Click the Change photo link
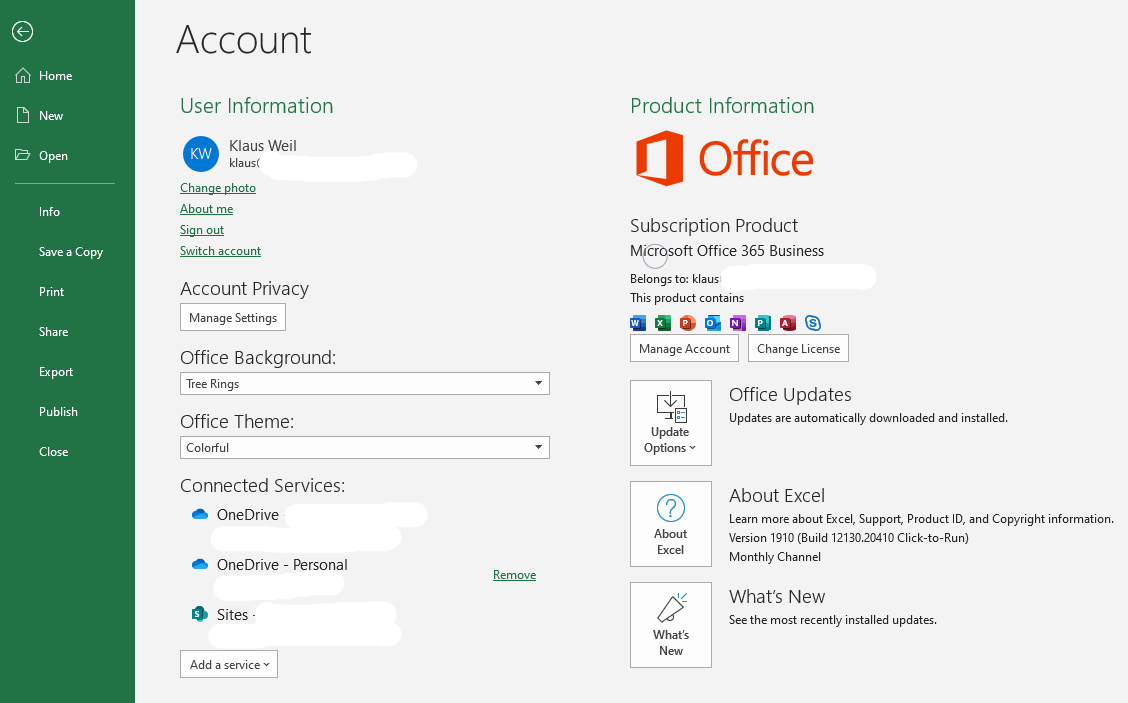The image size is (1128, 703). click(218, 188)
